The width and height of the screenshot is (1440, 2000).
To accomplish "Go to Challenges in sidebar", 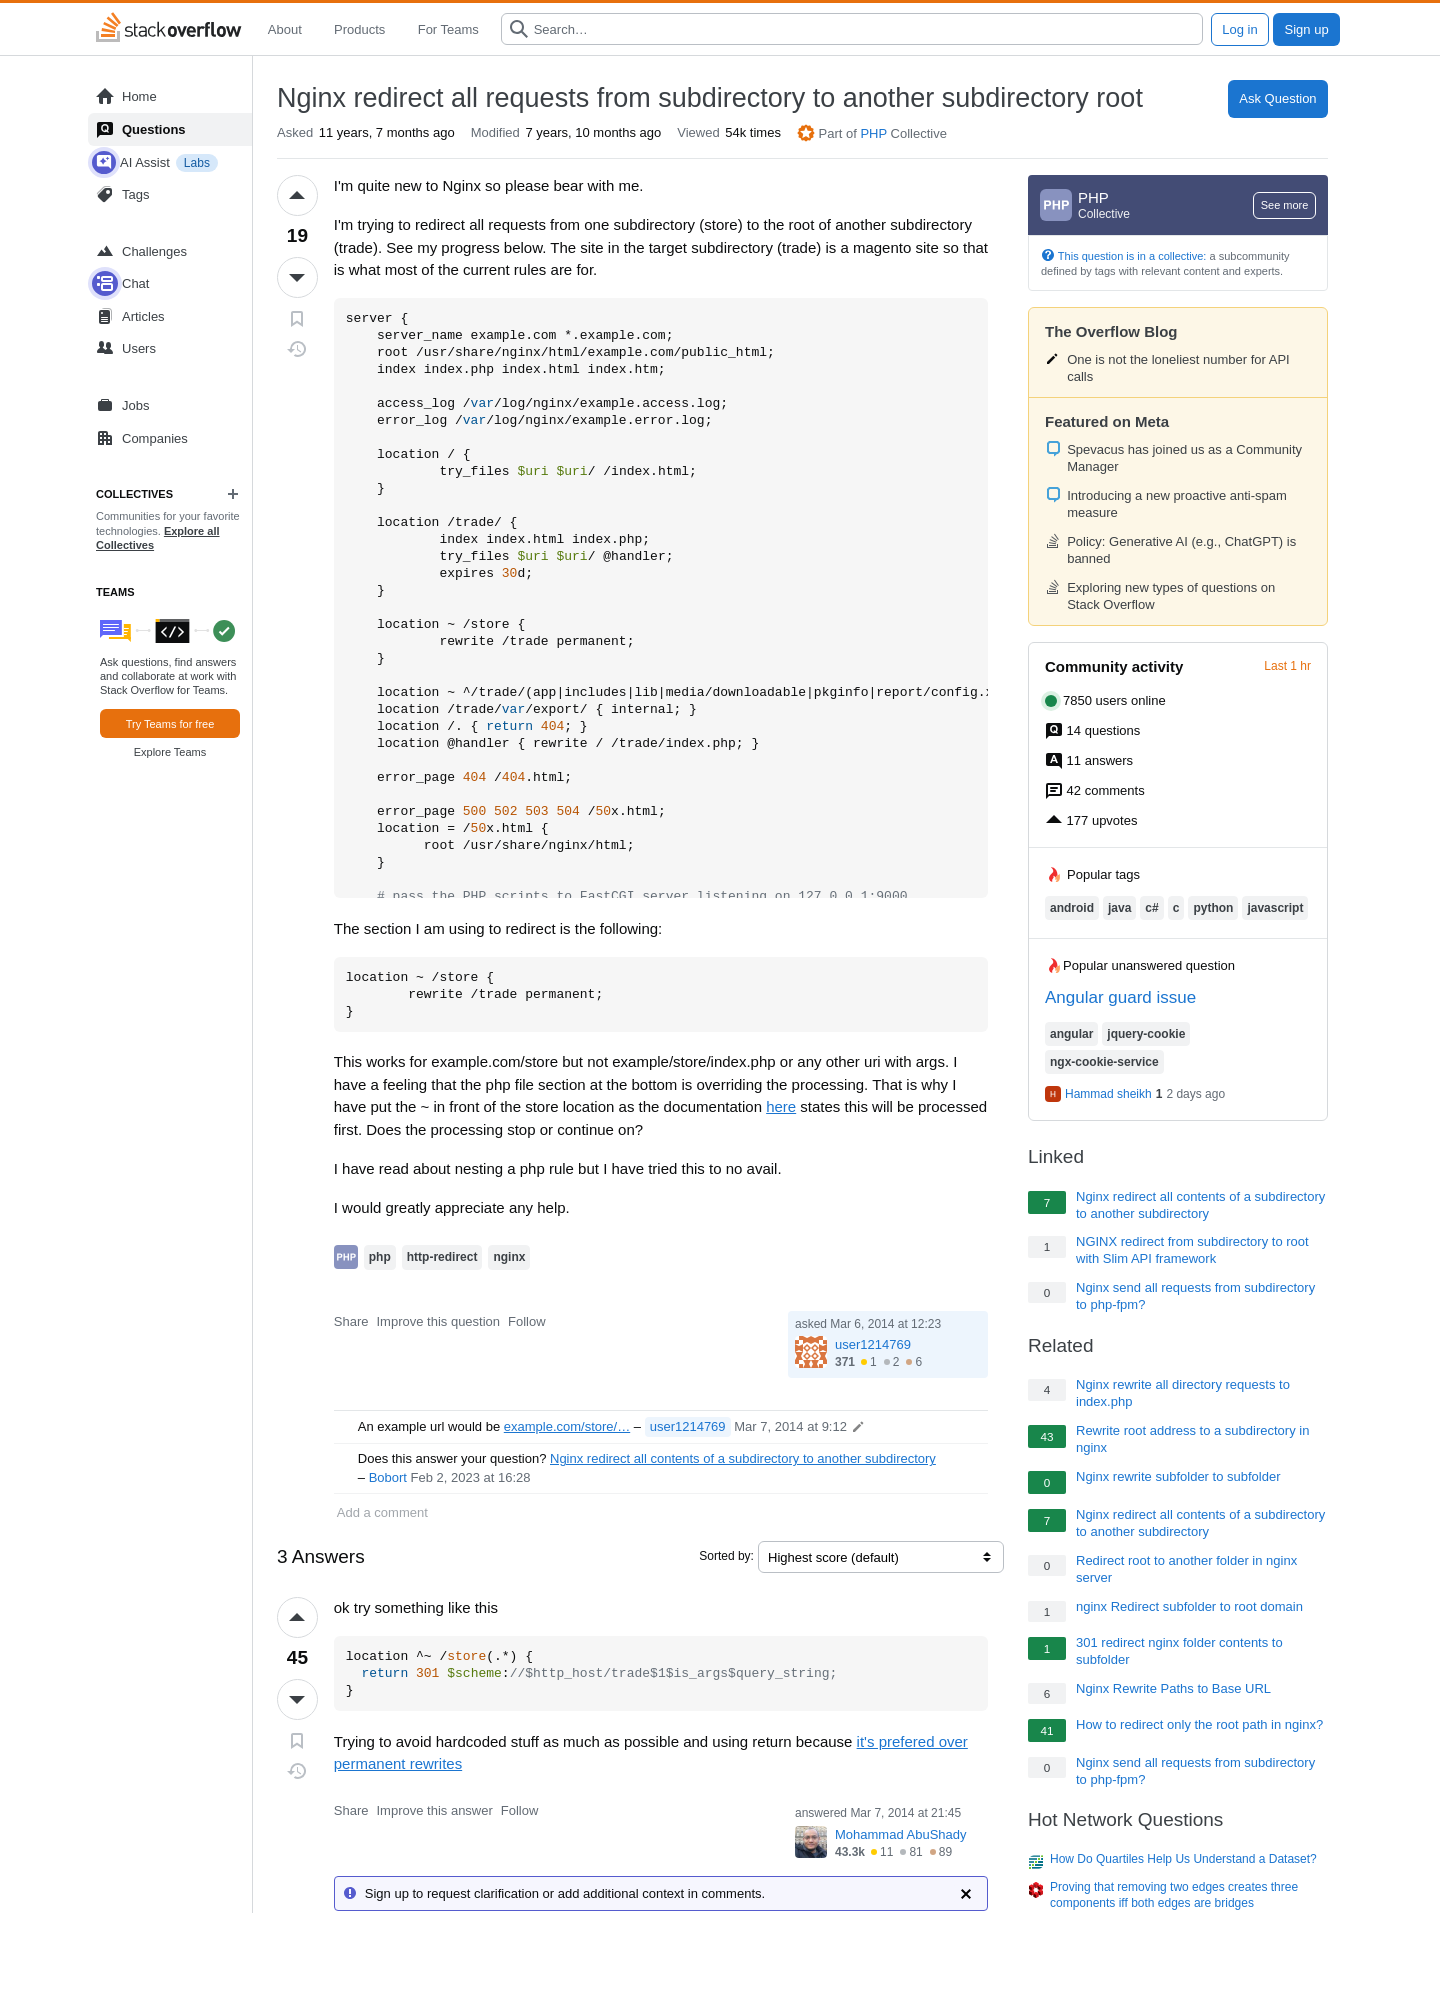I will coord(154,252).
